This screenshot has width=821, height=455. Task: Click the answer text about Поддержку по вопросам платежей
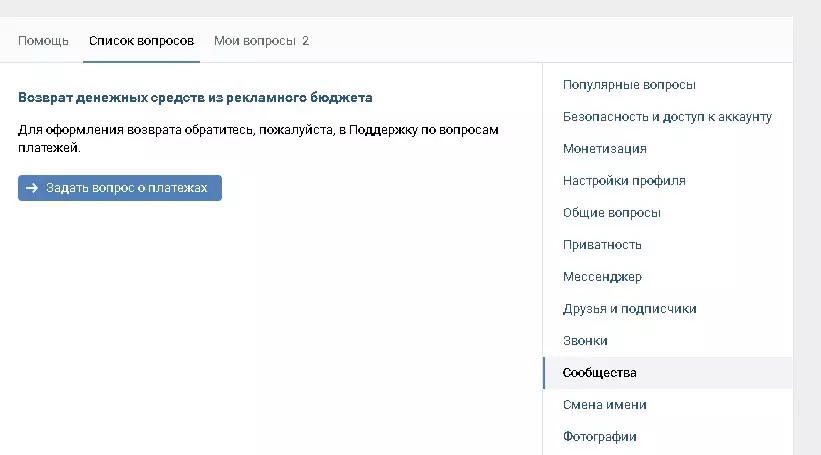coord(258,139)
